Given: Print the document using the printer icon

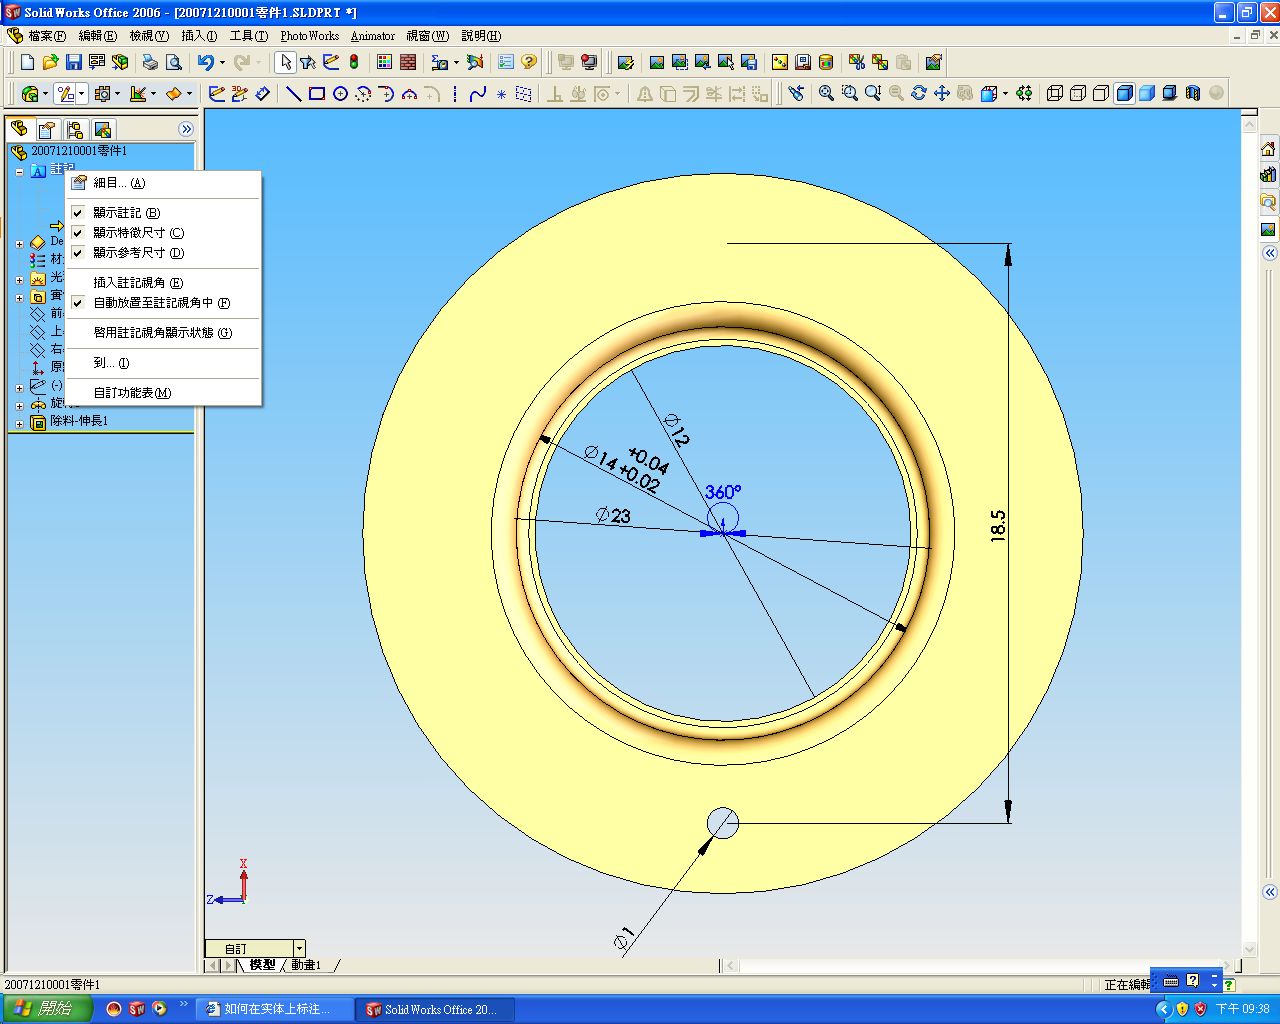Looking at the screenshot, I should pos(150,62).
